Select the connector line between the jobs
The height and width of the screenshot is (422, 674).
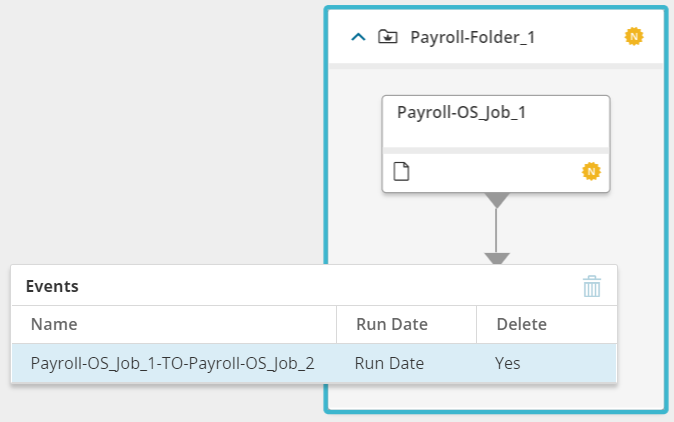coord(497,230)
